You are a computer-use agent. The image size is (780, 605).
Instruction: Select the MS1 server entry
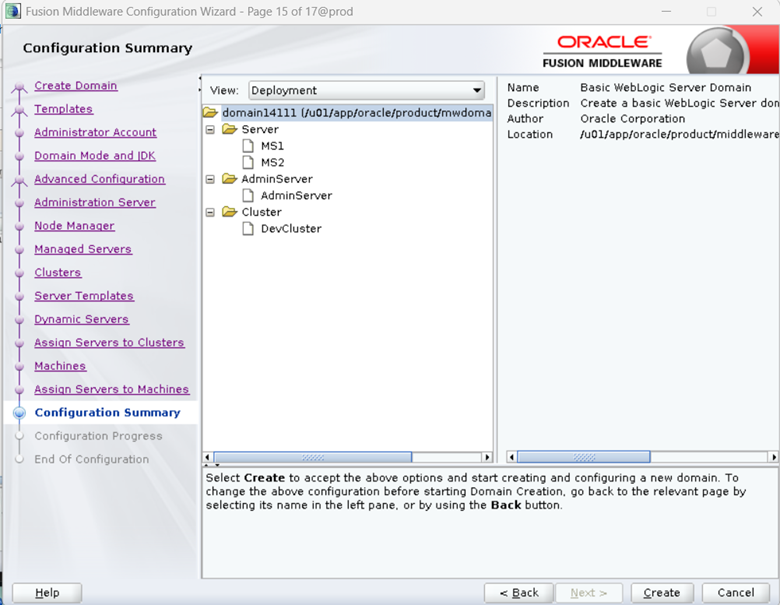click(272, 146)
